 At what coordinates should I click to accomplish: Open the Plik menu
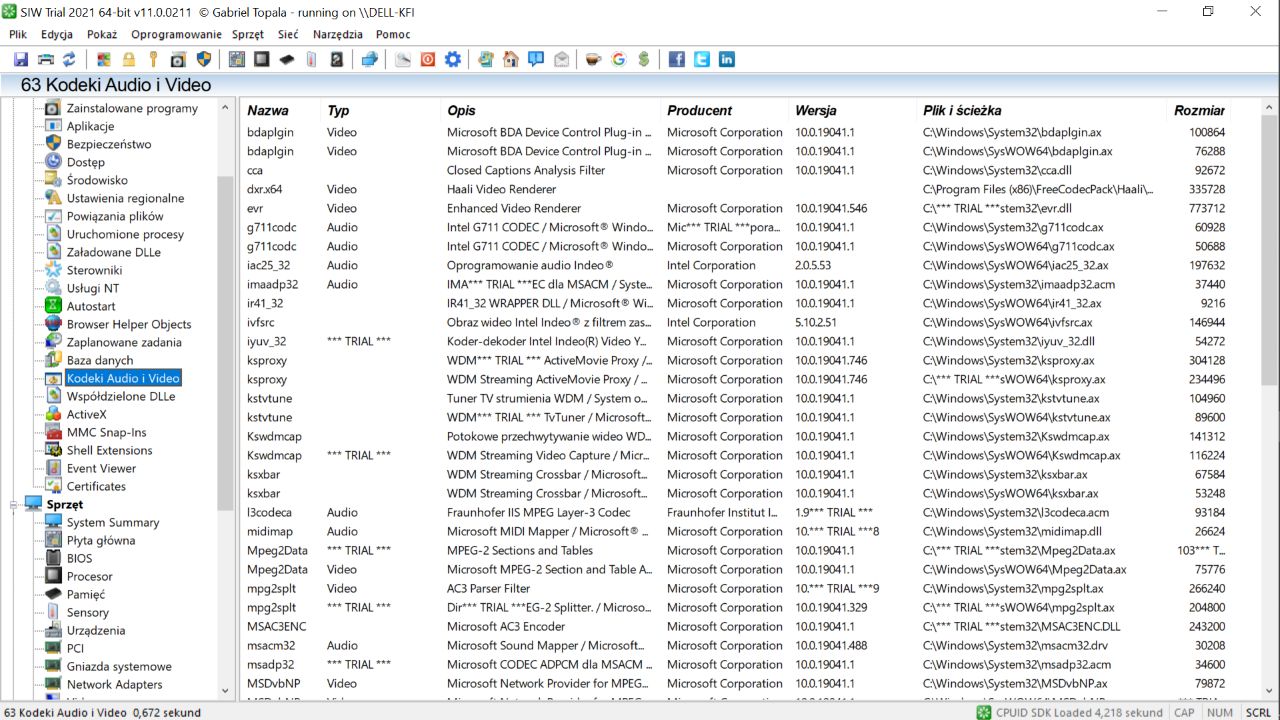18,34
